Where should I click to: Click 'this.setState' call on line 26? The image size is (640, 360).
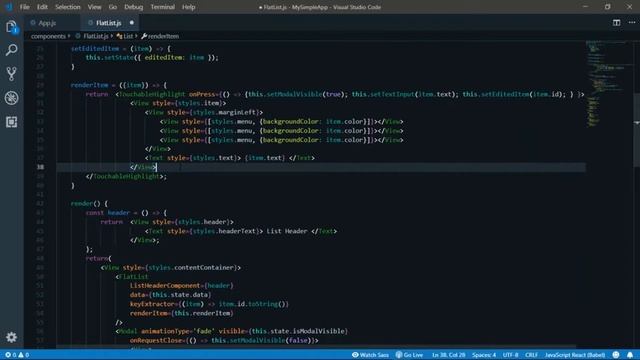click(x=109, y=58)
